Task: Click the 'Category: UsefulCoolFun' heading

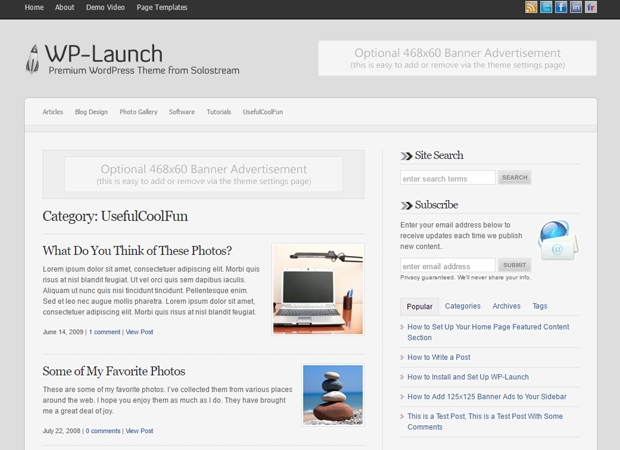Action: (x=115, y=216)
